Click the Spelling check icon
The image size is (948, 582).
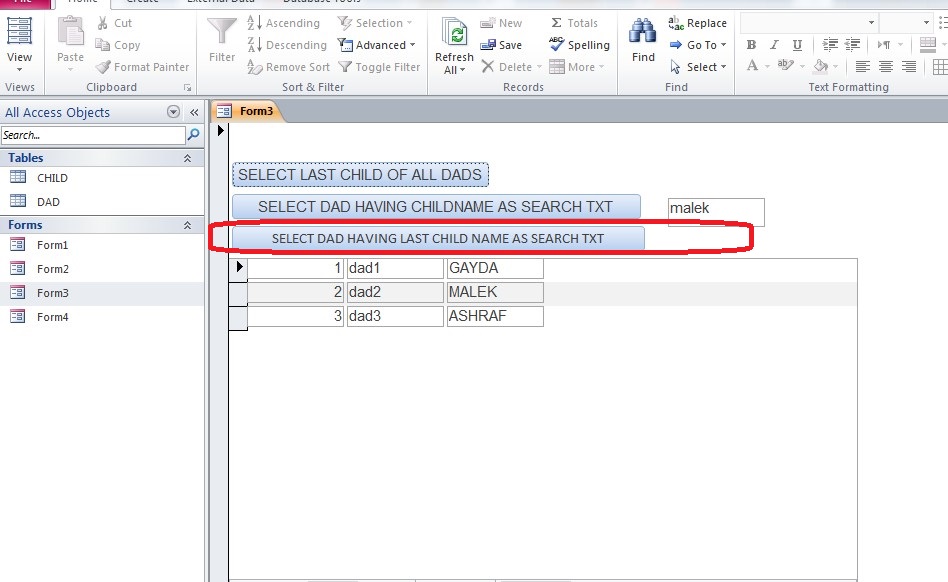[557, 45]
